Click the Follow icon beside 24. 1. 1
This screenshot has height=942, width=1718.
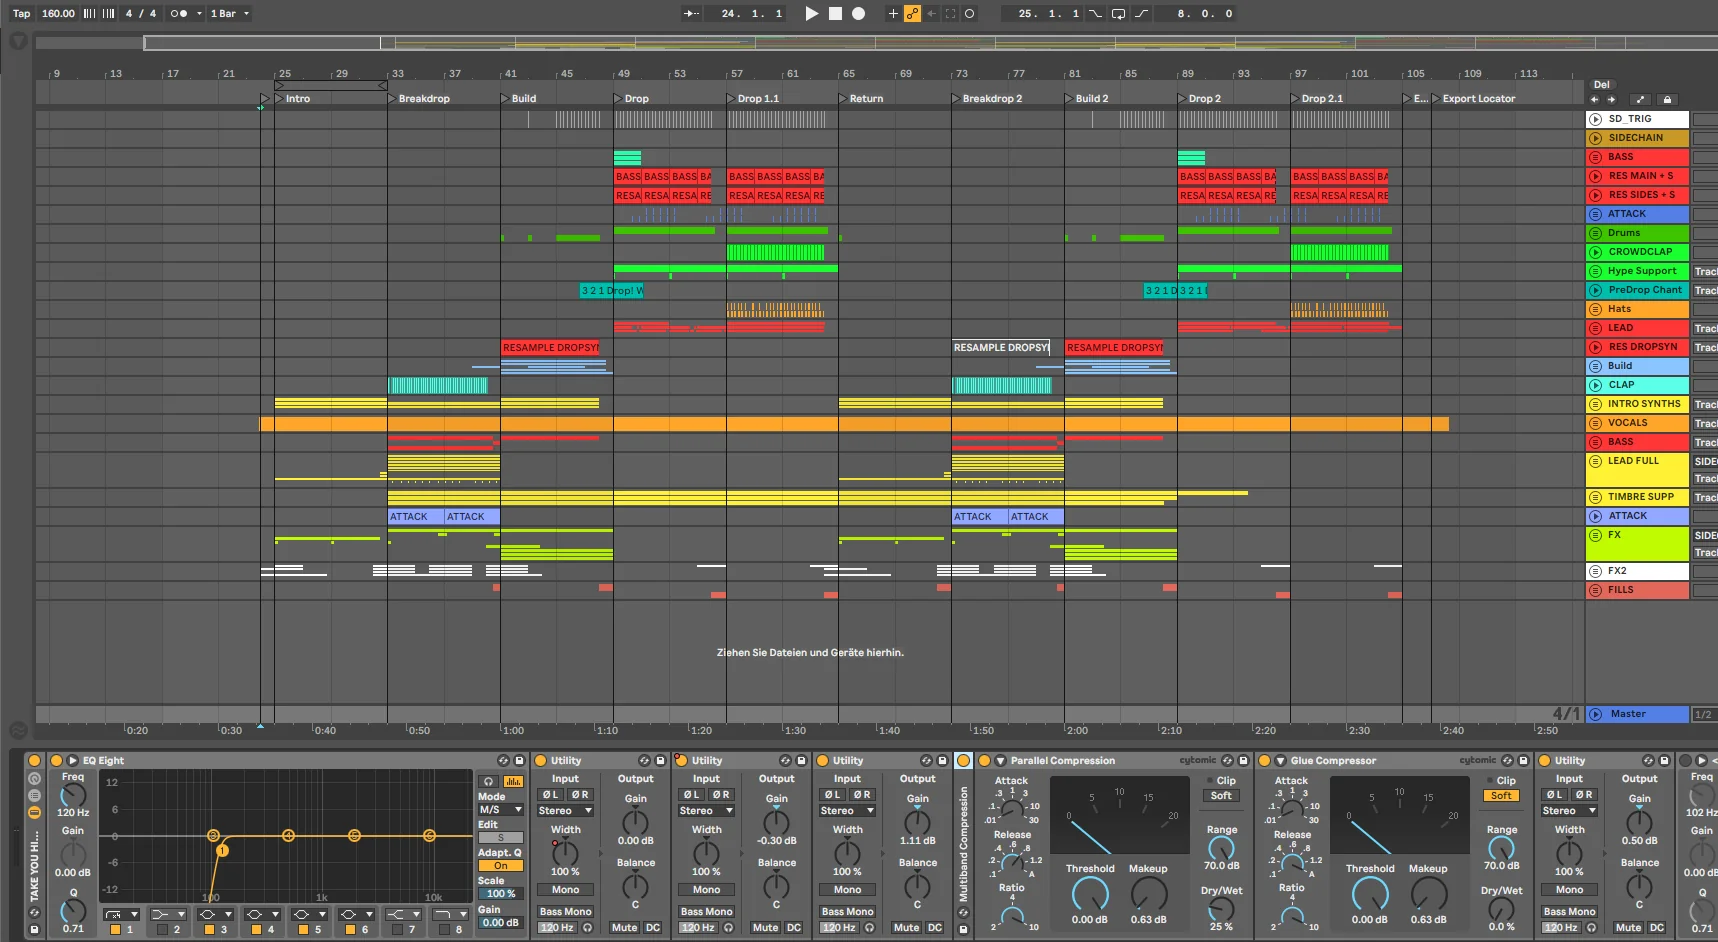coord(691,13)
